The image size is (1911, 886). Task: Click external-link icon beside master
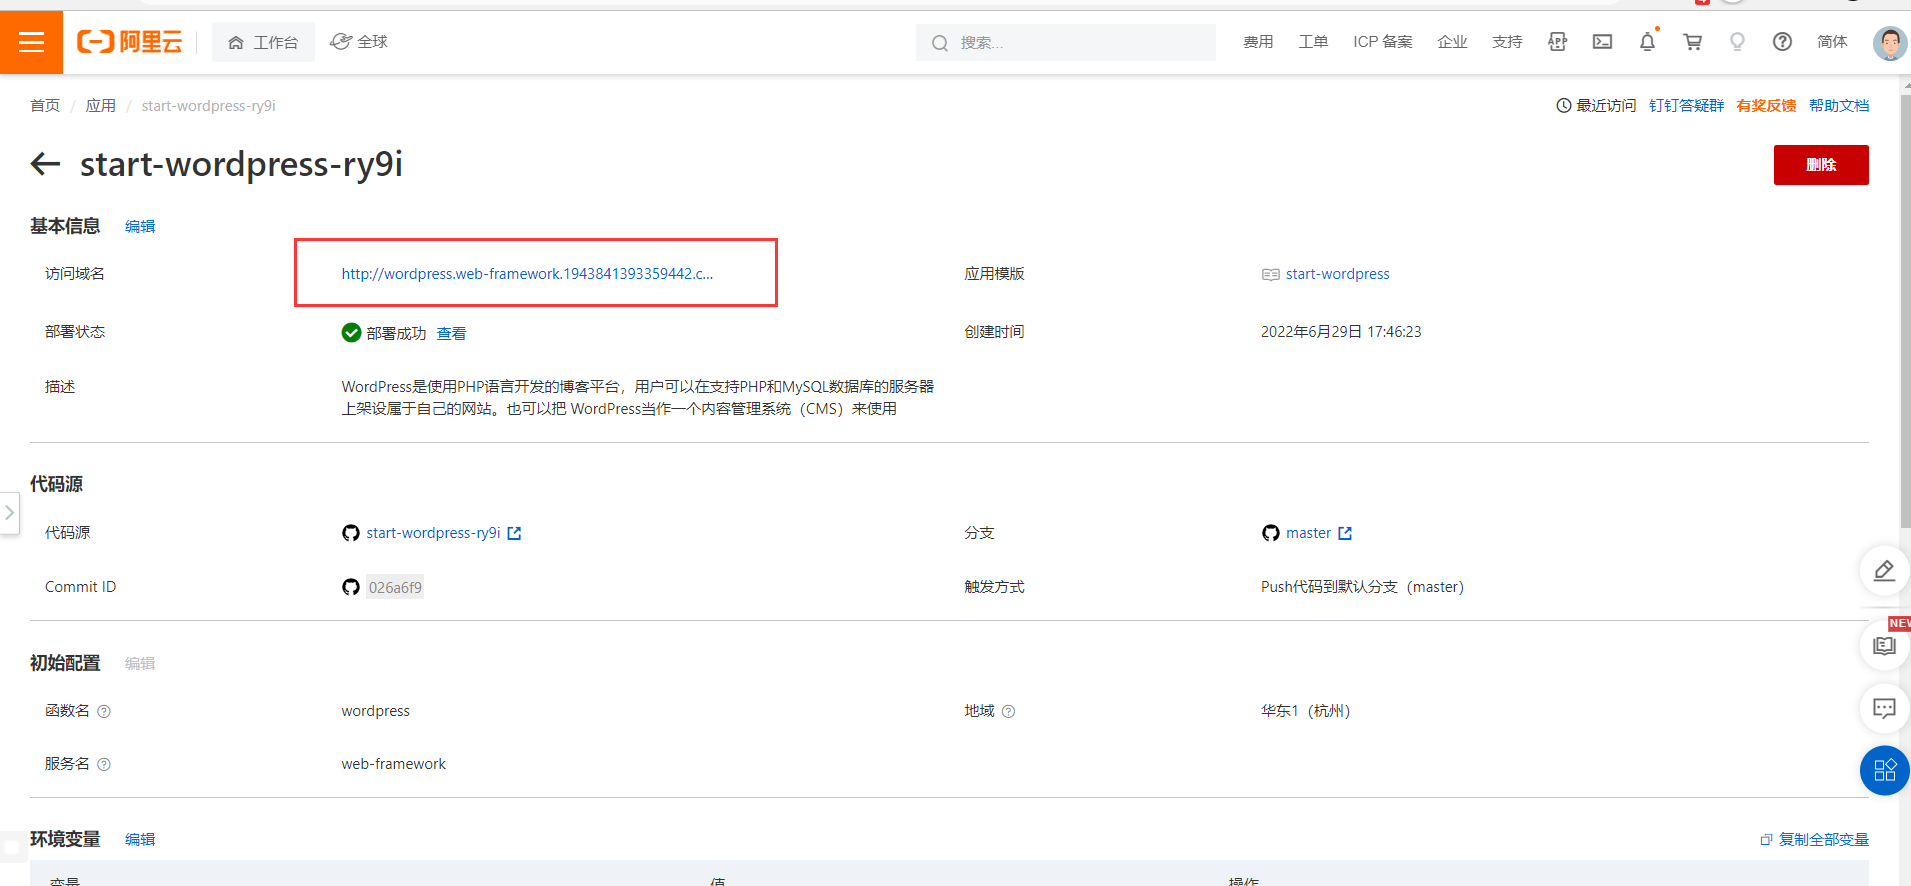[x=1345, y=533]
